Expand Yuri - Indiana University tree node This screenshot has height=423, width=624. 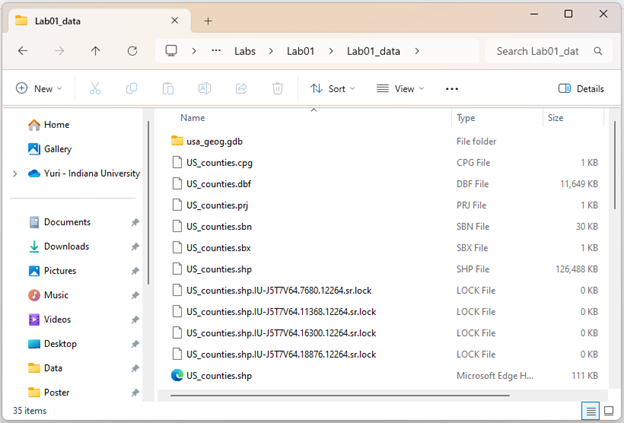click(15, 173)
